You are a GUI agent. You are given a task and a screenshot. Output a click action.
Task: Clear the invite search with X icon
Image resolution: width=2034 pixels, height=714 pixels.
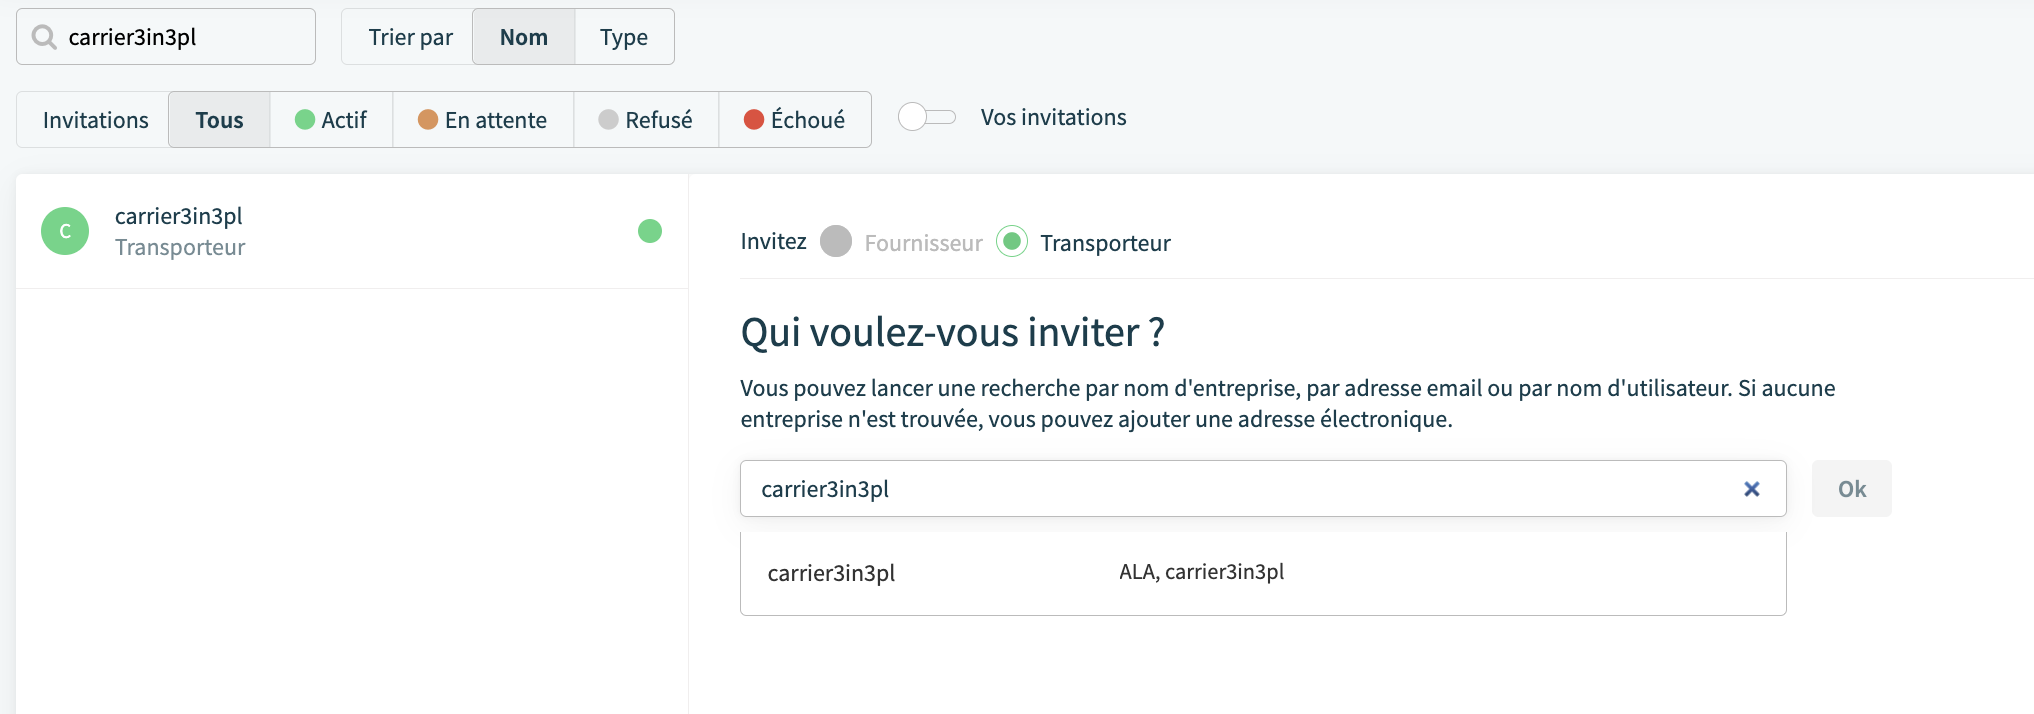click(1751, 489)
